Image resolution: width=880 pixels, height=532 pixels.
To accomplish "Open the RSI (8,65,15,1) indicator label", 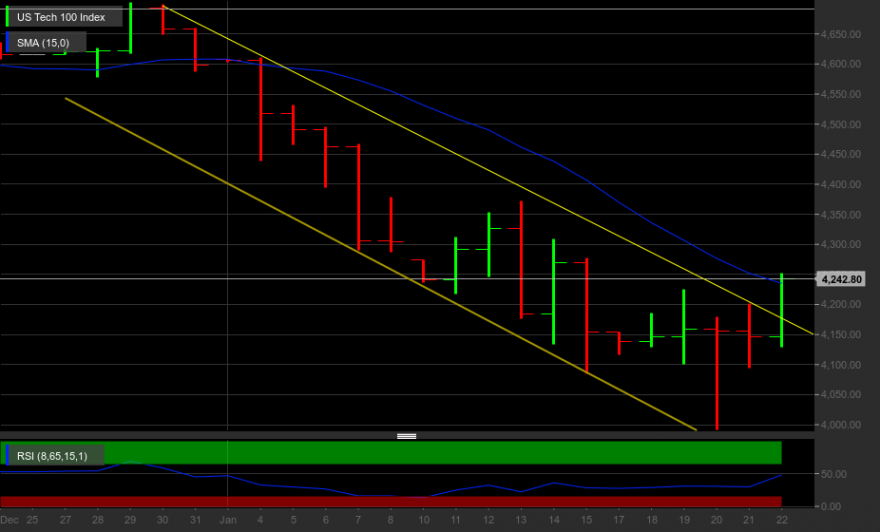I will (x=52, y=456).
